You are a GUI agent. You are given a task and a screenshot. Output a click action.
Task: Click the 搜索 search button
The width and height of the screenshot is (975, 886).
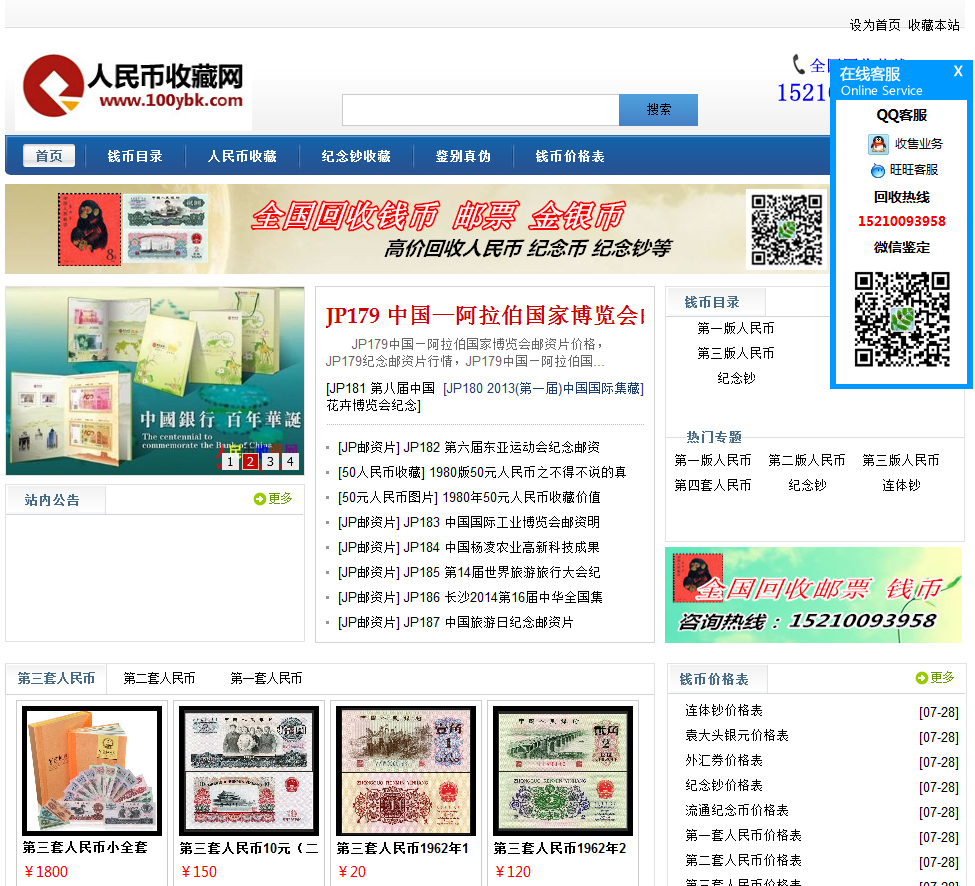point(658,110)
